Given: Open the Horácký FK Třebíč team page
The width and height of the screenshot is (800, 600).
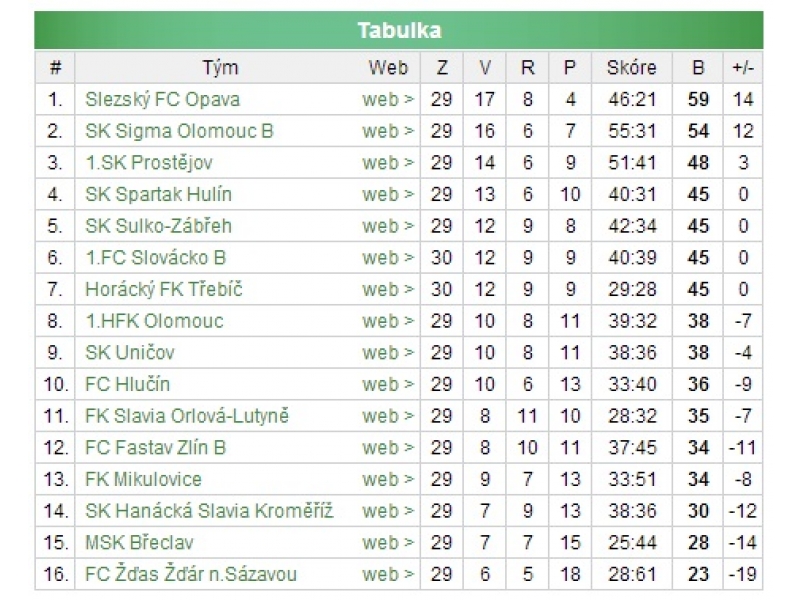Looking at the screenshot, I should 164,290.
